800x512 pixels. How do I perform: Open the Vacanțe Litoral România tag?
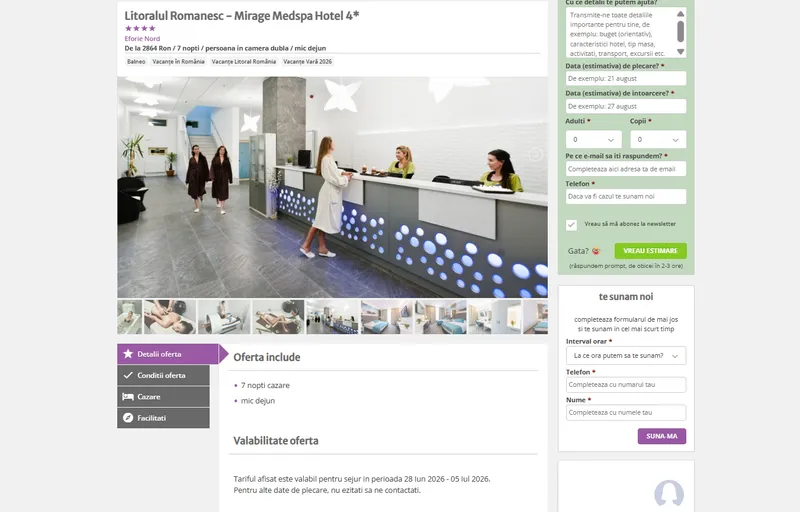coord(244,62)
